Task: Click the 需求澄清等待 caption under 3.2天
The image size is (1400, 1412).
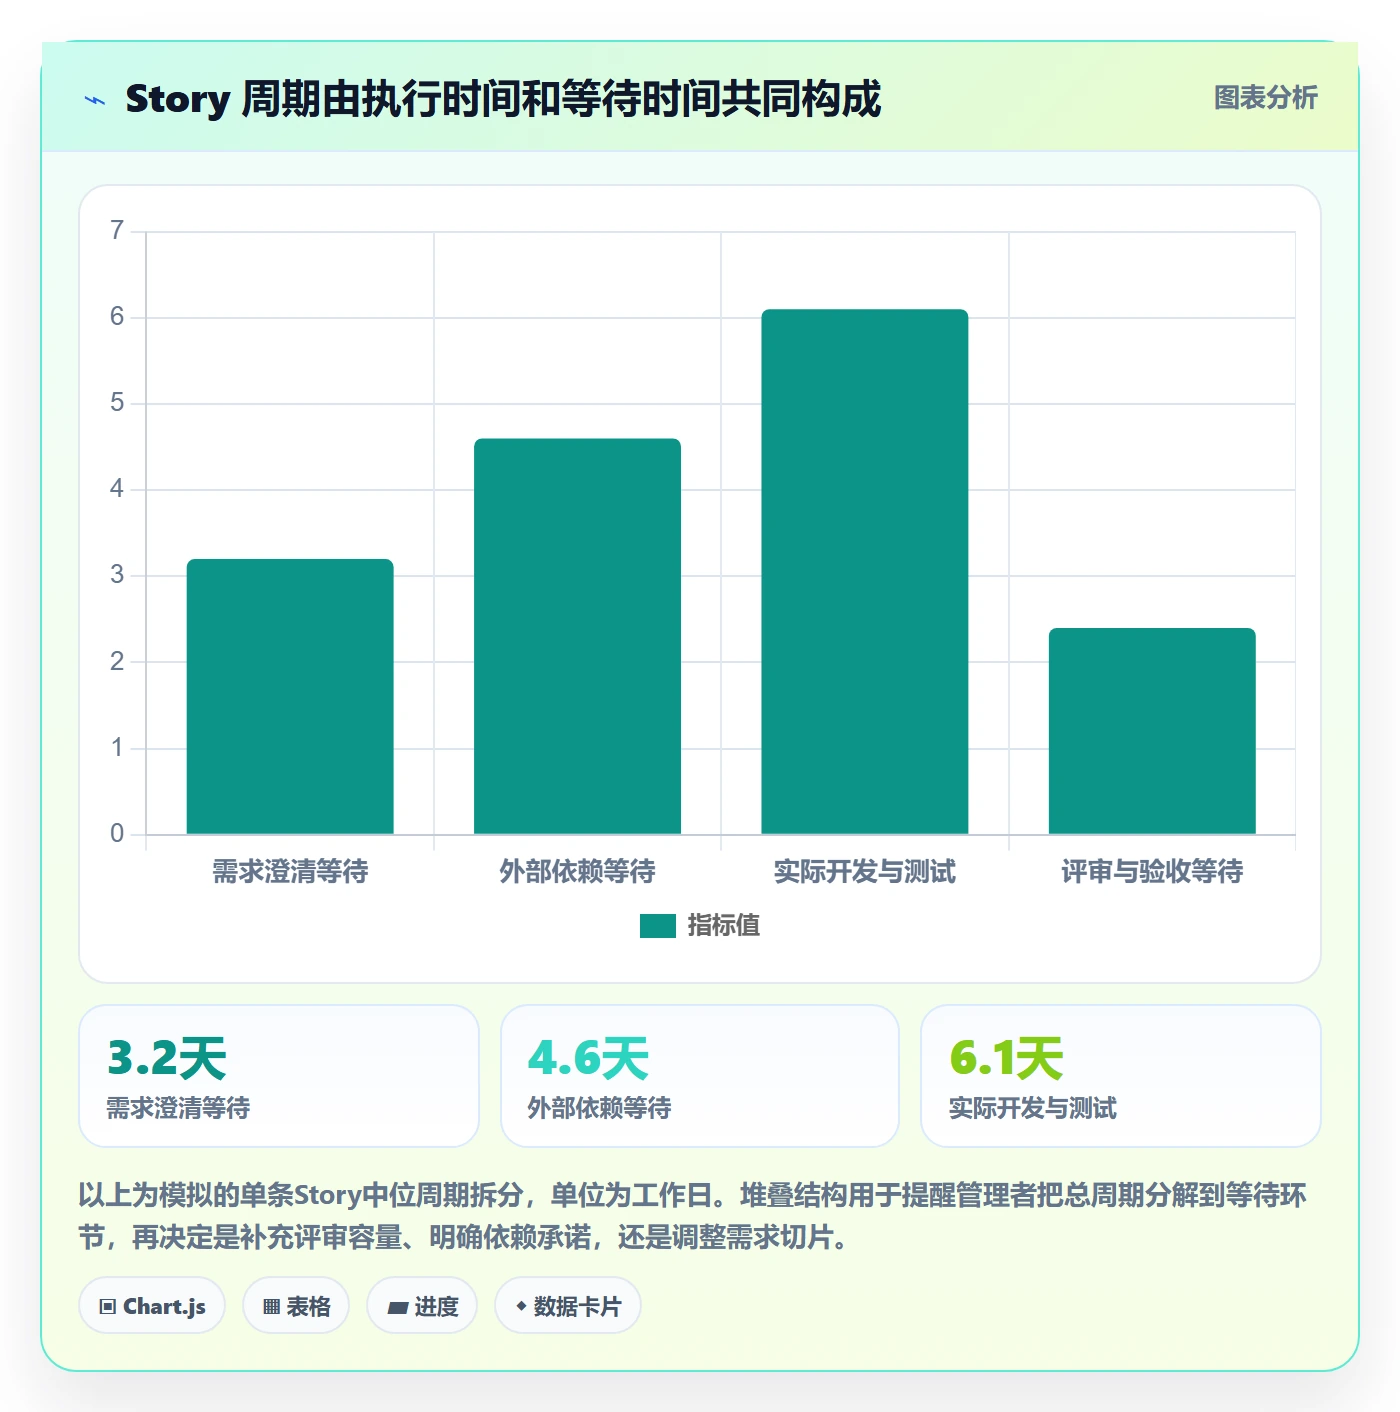Action: coord(179,1108)
